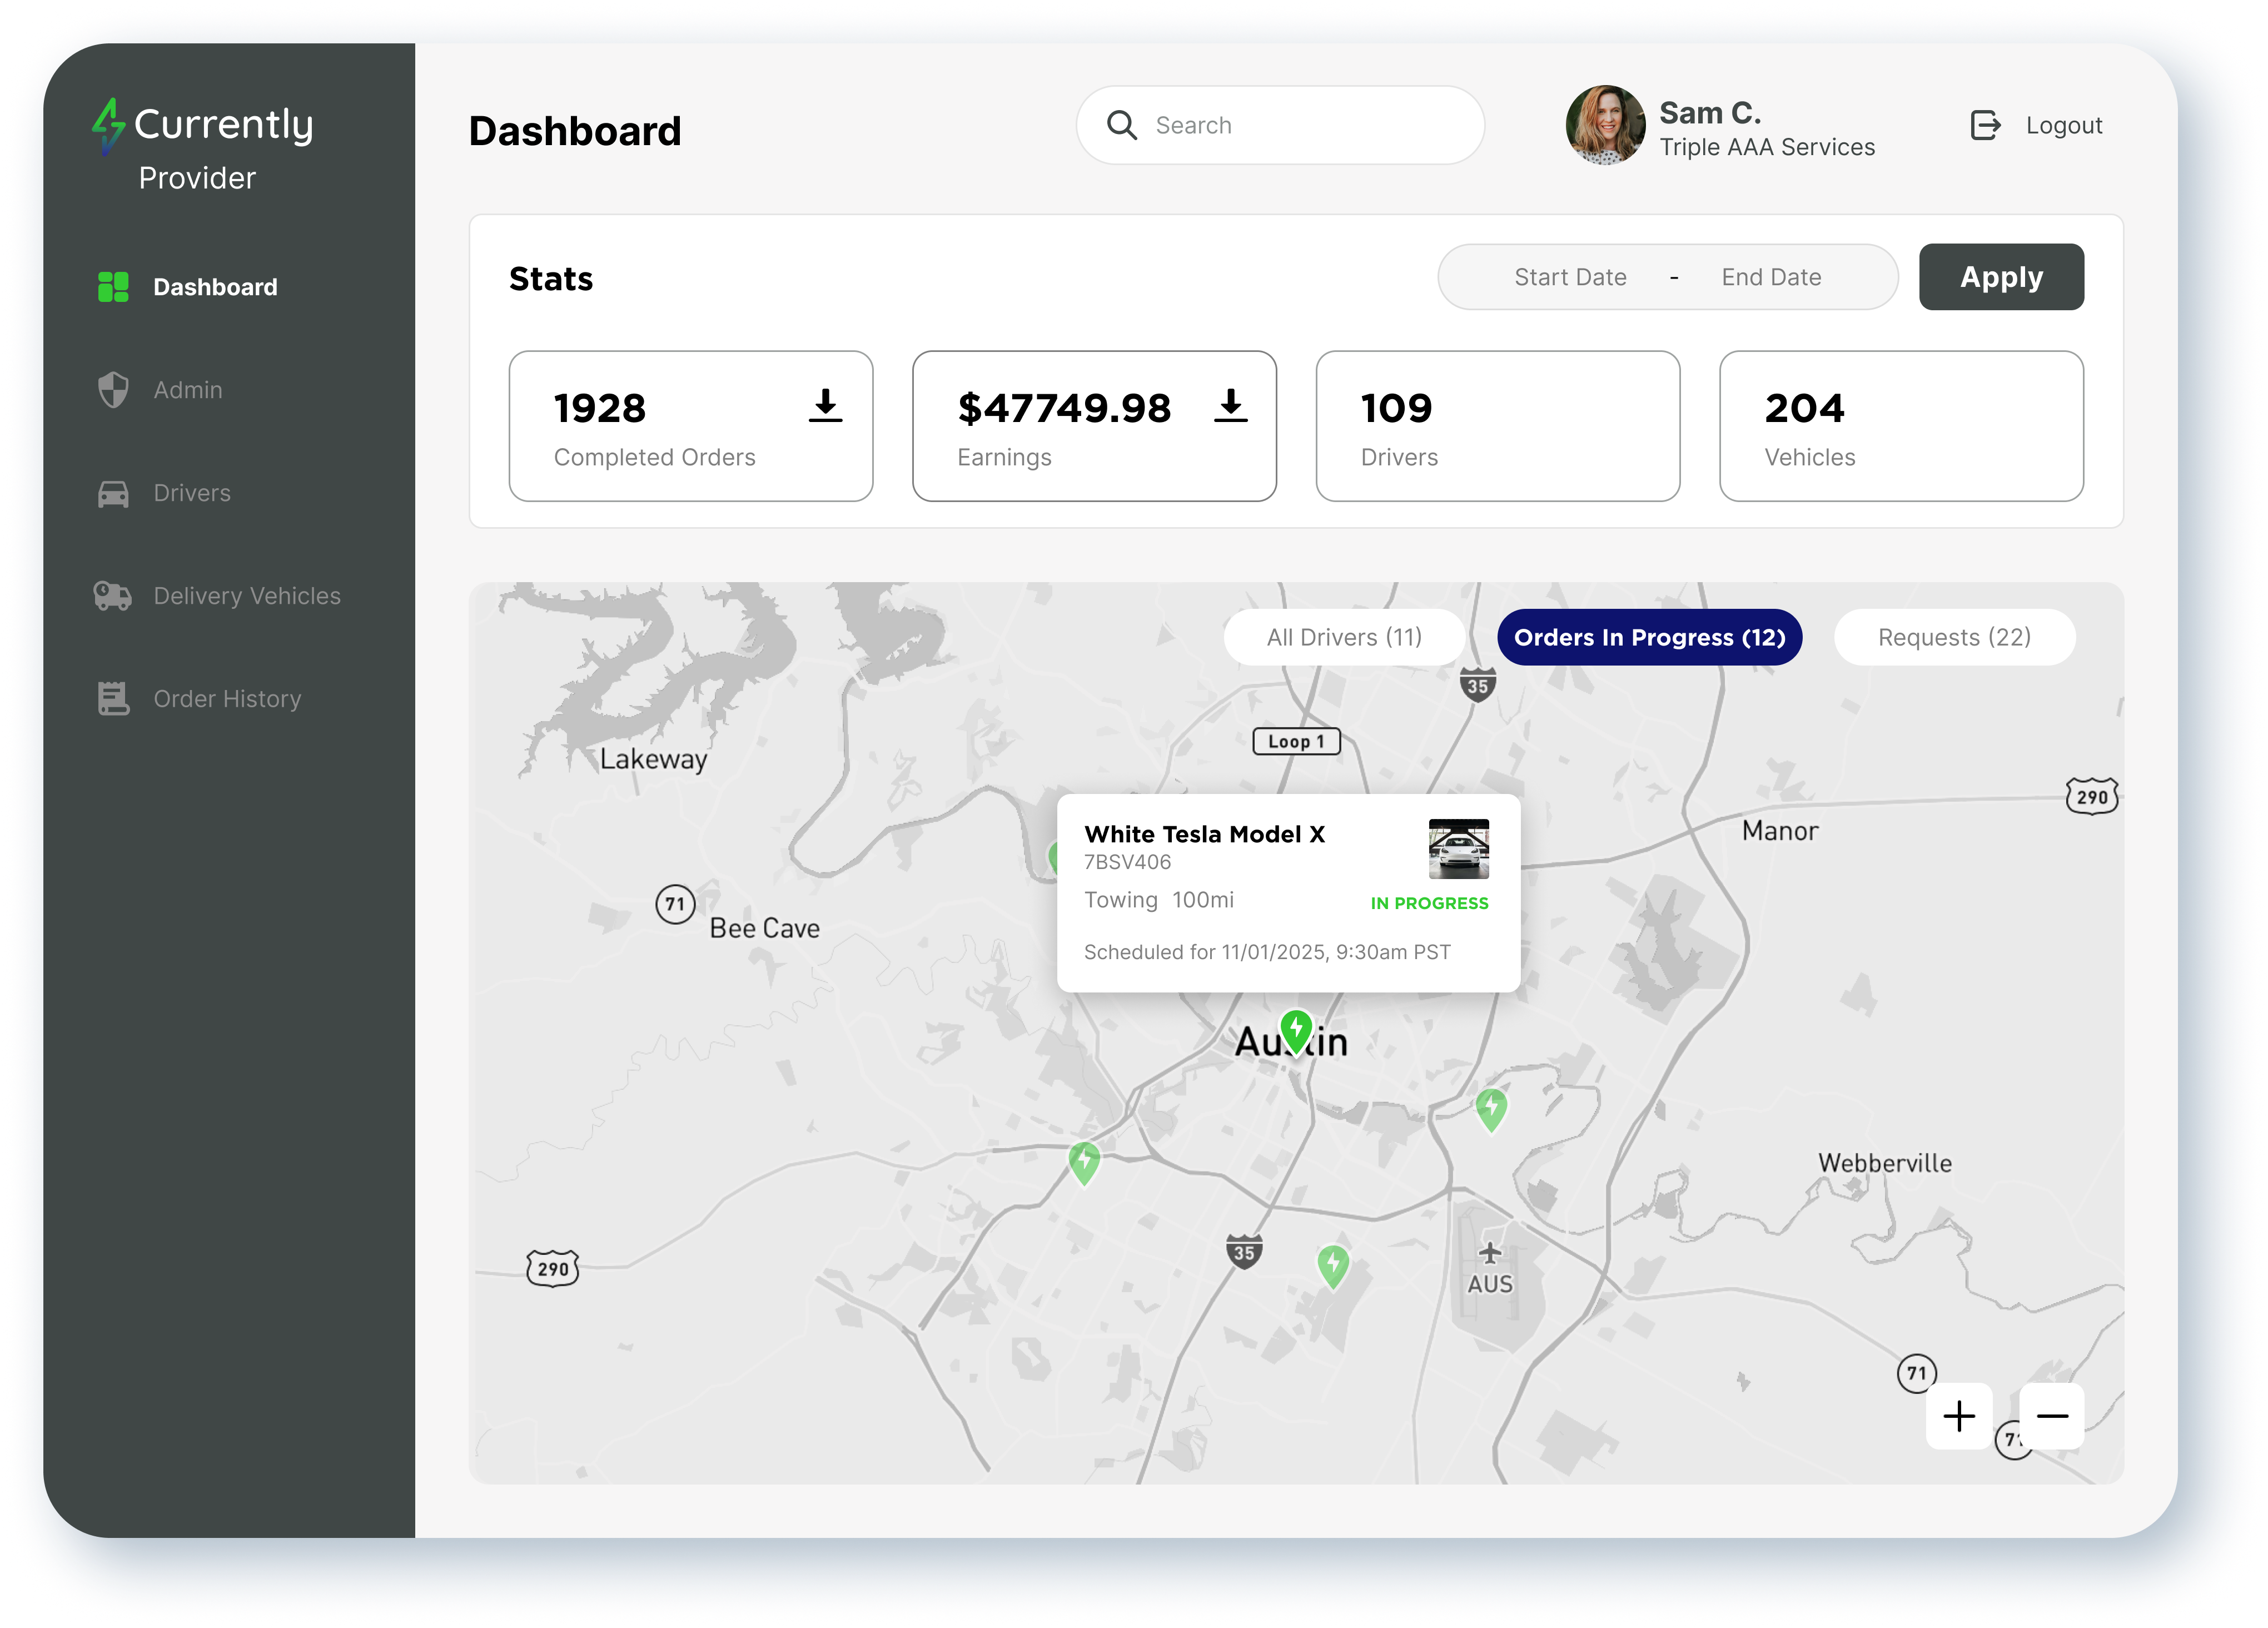
Task: Click Interstate 35 shield south of Austin
Action: tap(1243, 1251)
